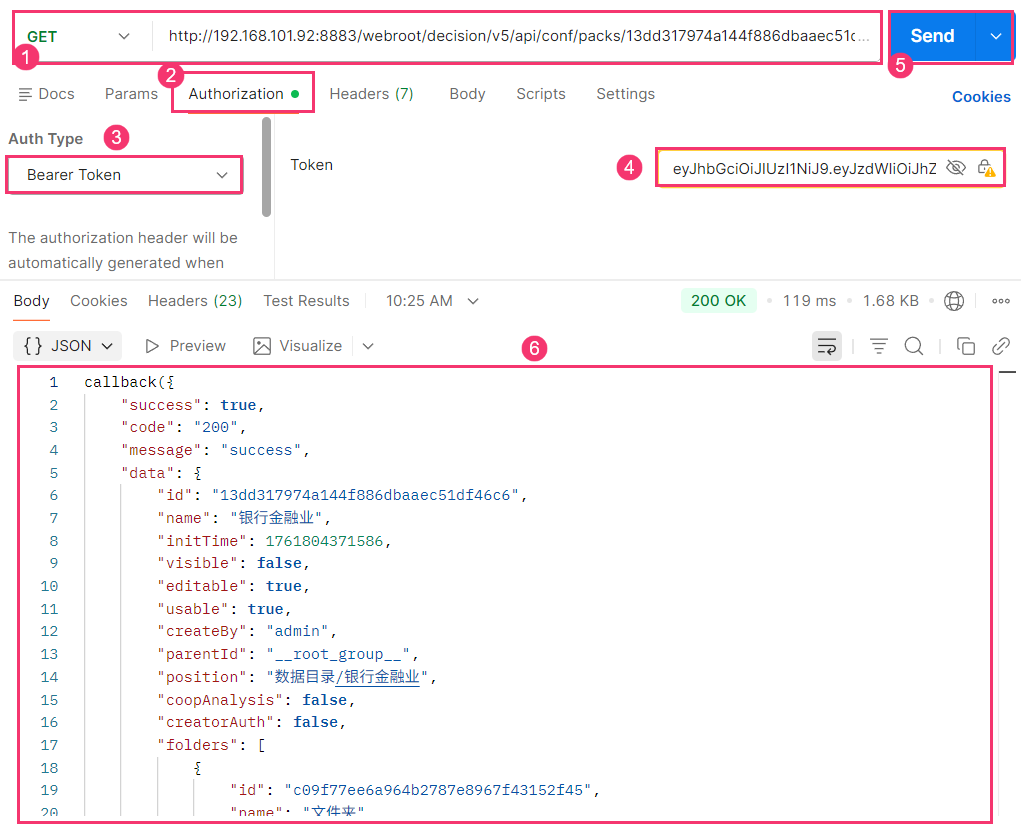Click the auth panel vertical scrollbar
The image size is (1021, 824).
click(266, 167)
